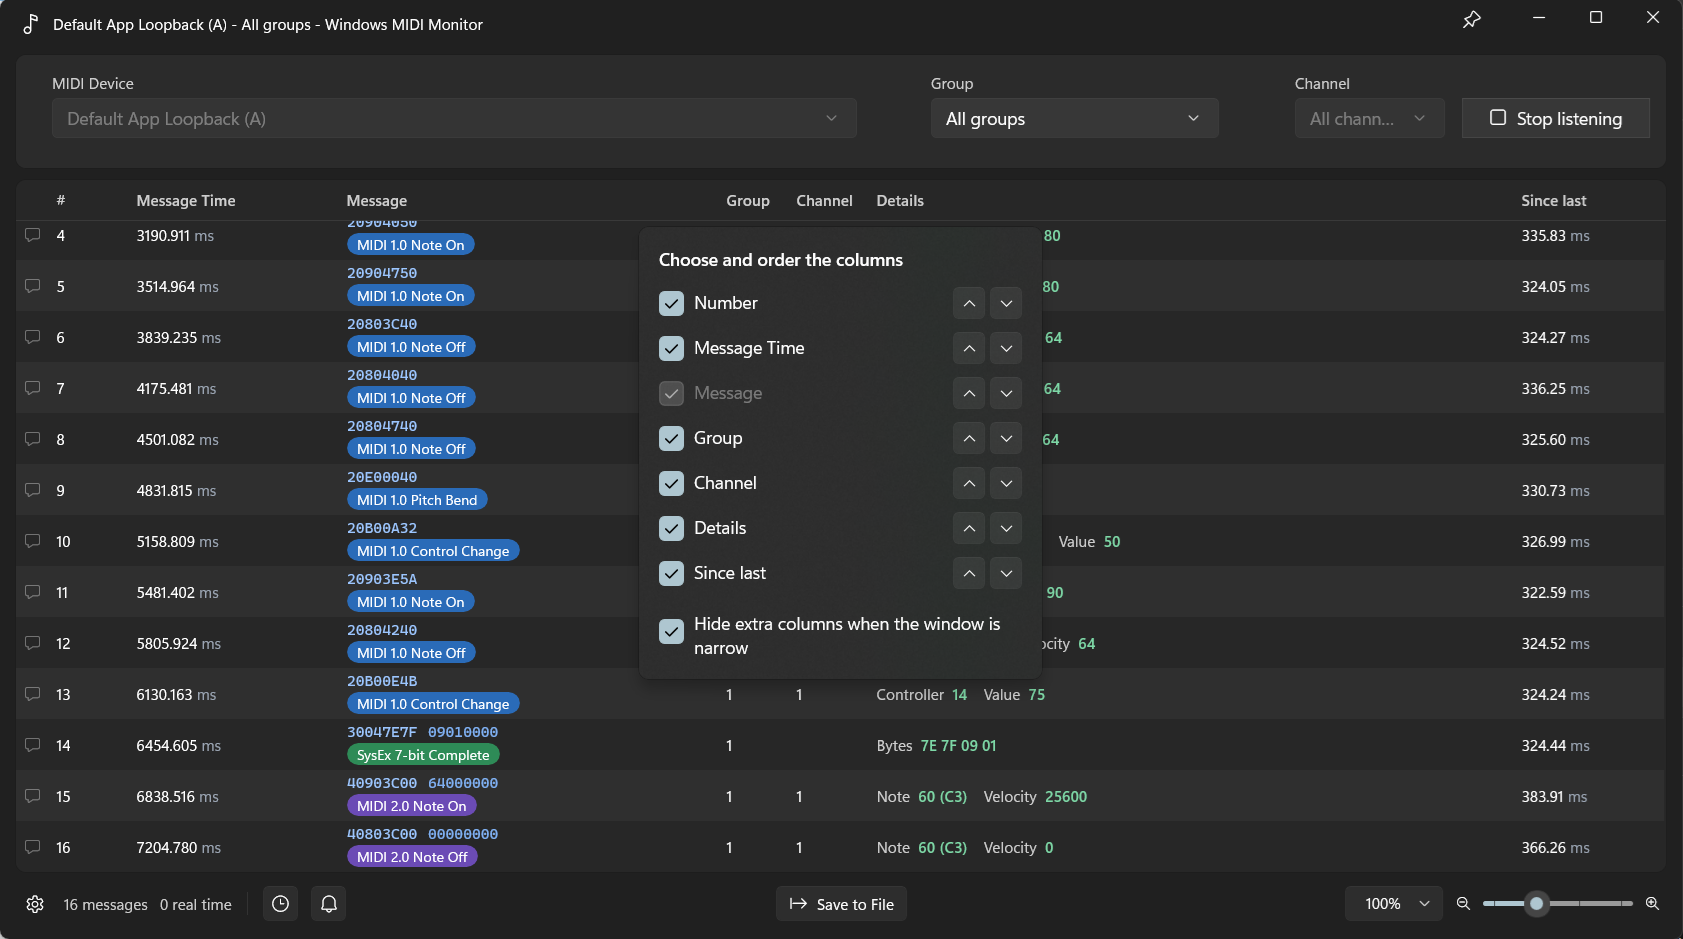The image size is (1683, 939).
Task: Open the 100% zoom level dropdown
Action: [1394, 904]
